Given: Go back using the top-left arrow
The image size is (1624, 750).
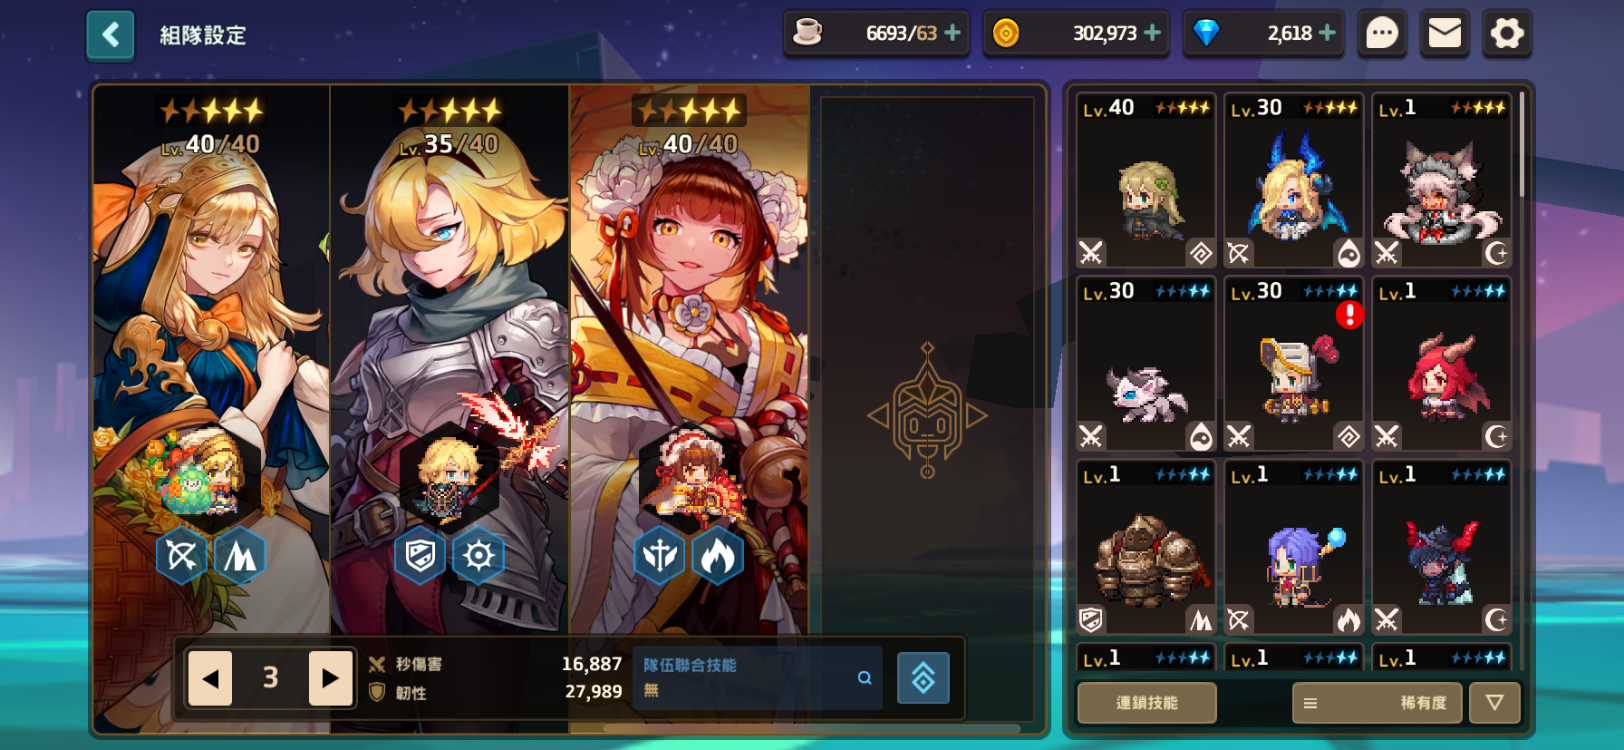Looking at the screenshot, I should 110,36.
